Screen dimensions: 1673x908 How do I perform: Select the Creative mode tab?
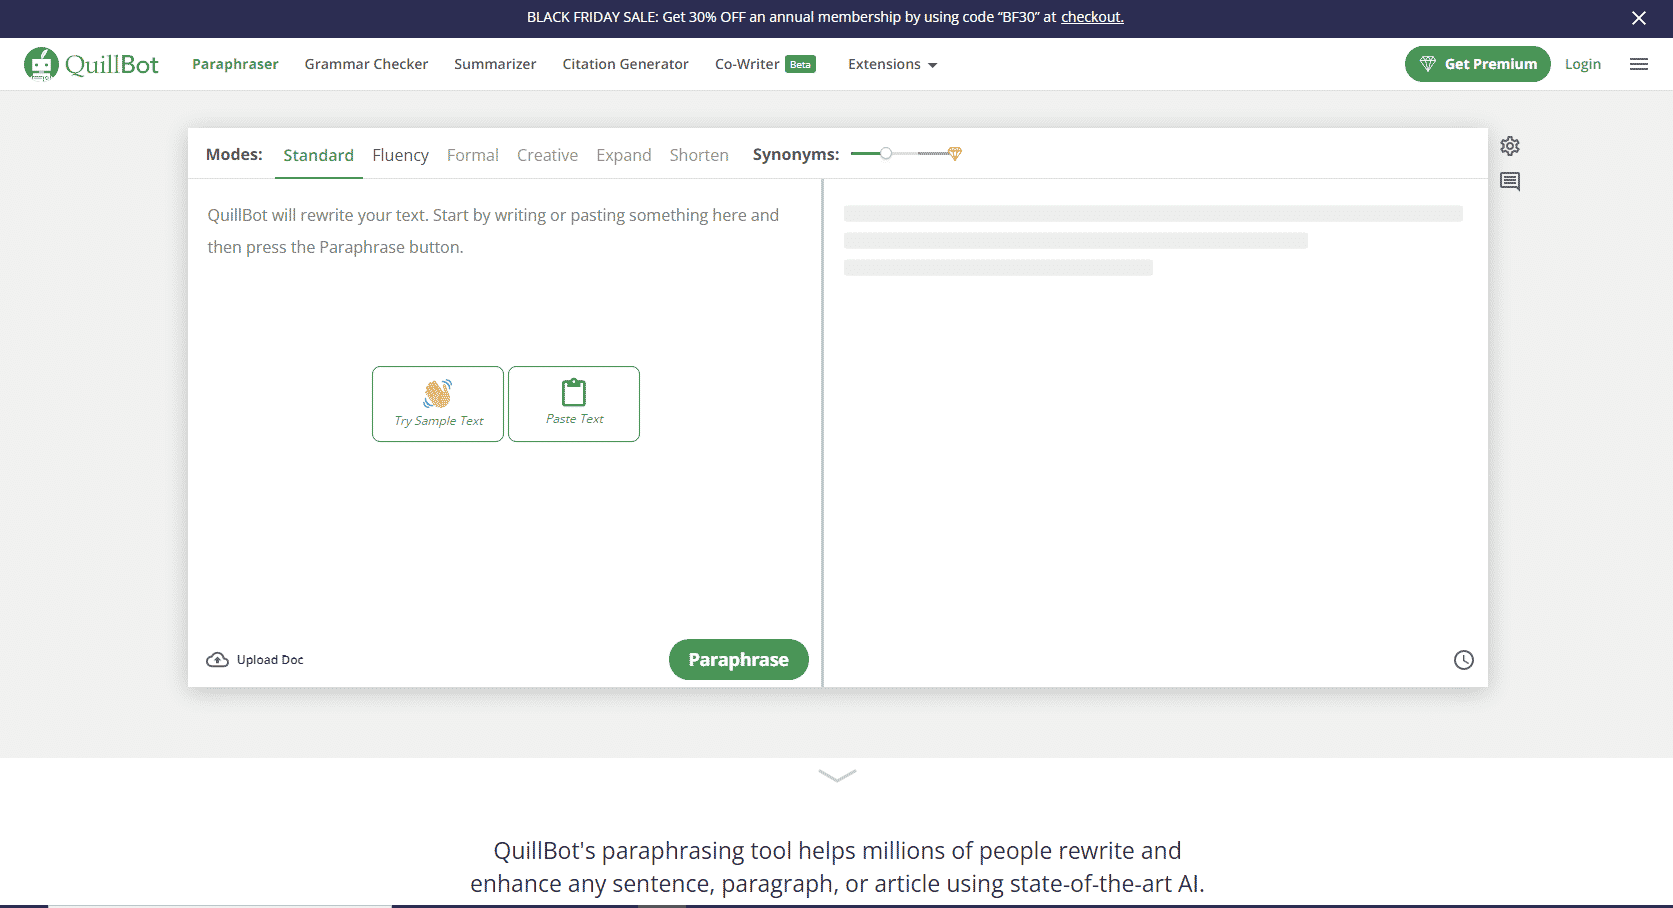click(547, 155)
